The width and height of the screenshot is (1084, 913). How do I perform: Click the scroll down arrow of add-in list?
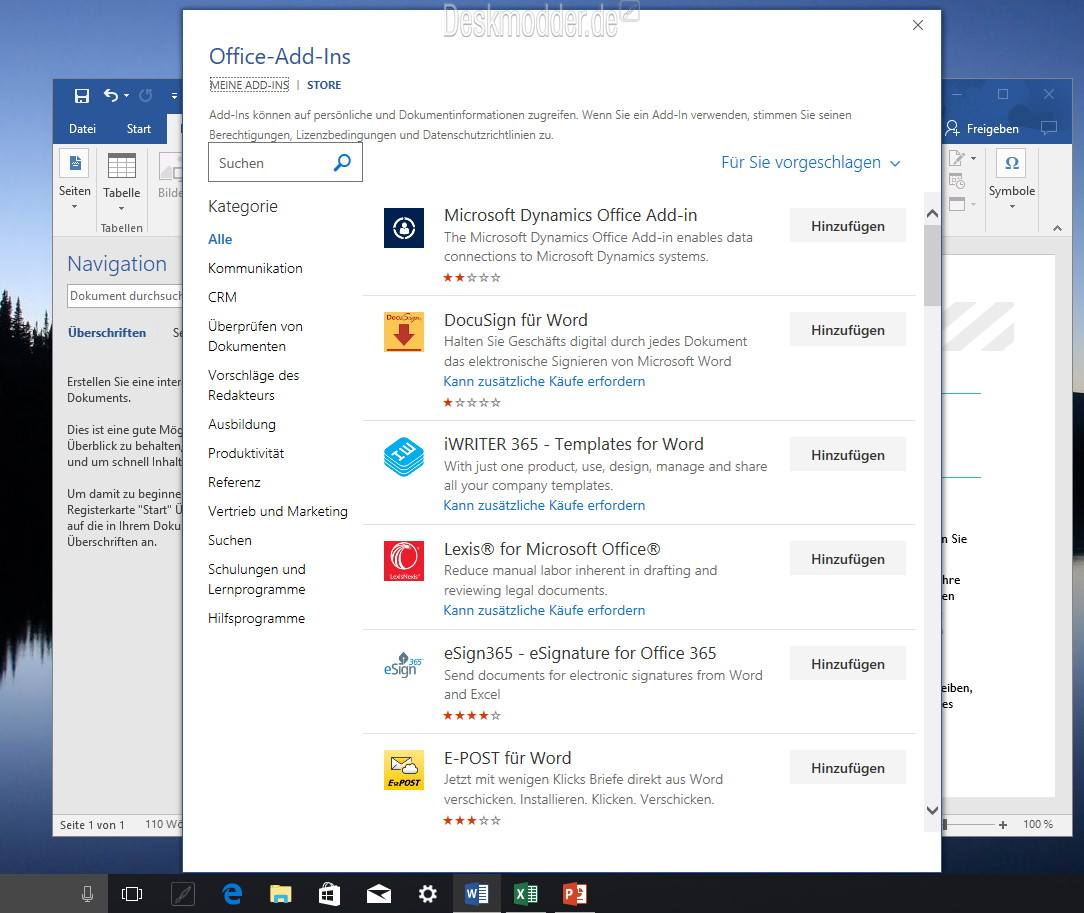click(932, 810)
